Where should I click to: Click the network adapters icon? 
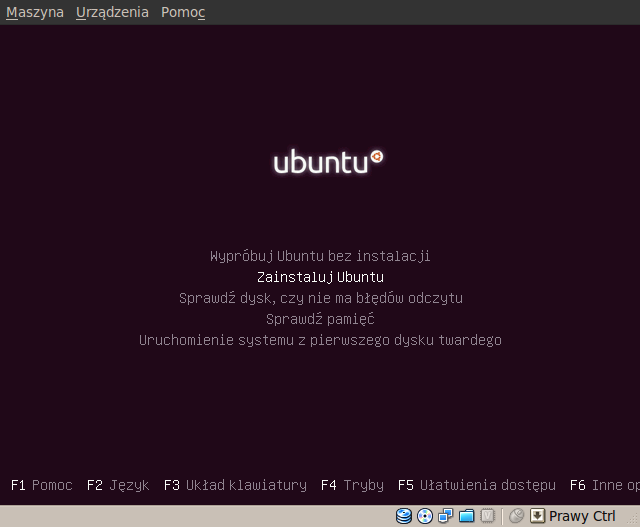[x=445, y=516]
